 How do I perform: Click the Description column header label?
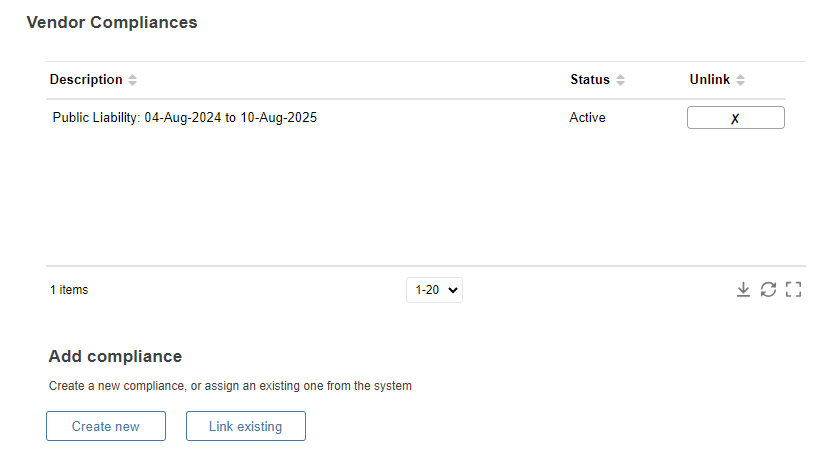click(86, 80)
